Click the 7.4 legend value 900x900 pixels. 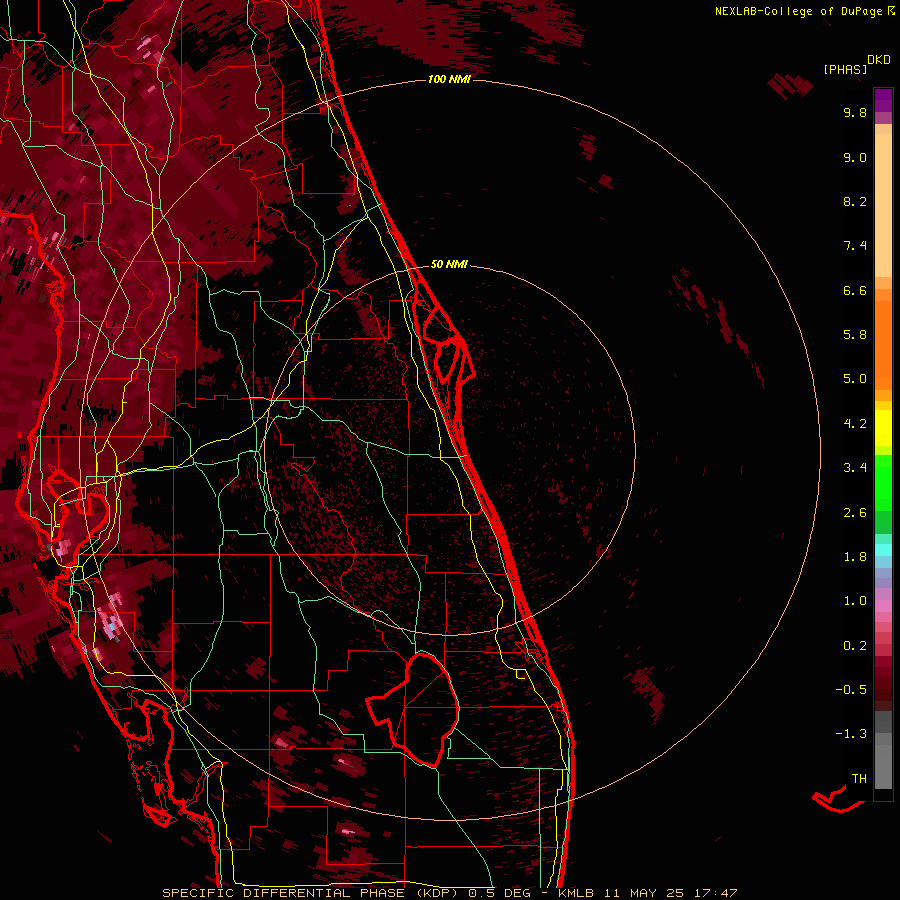(x=855, y=246)
